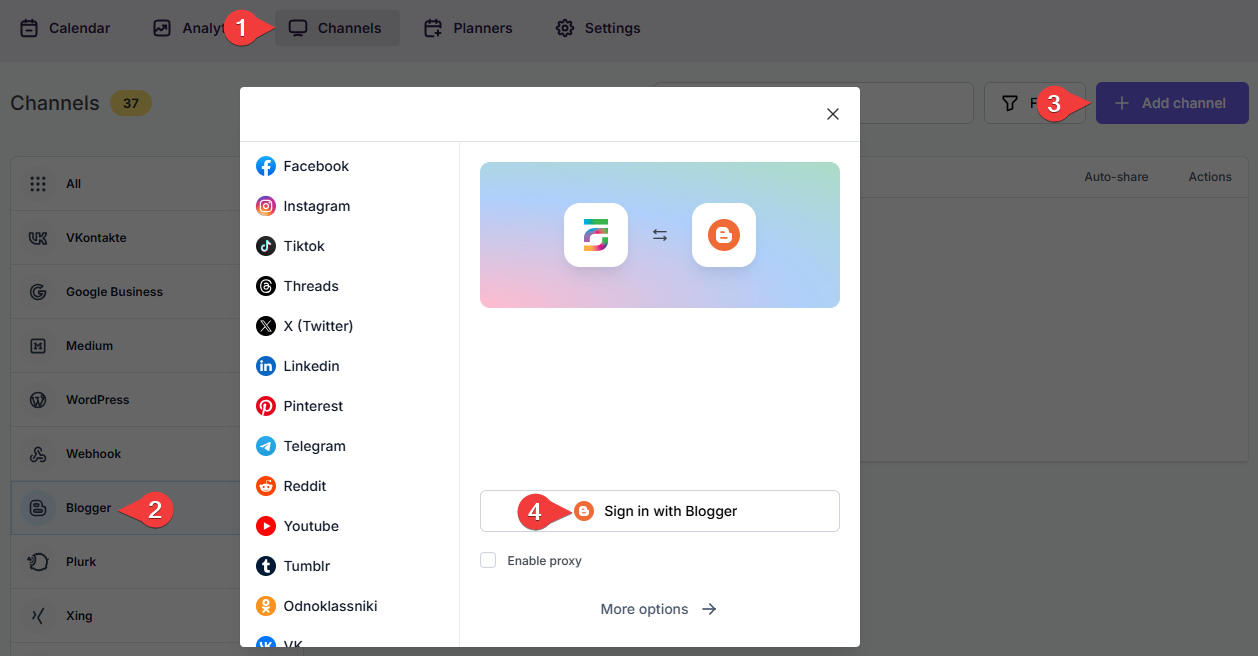The image size is (1258, 656).
Task: Click the Tumblr logo icon
Action: click(266, 566)
